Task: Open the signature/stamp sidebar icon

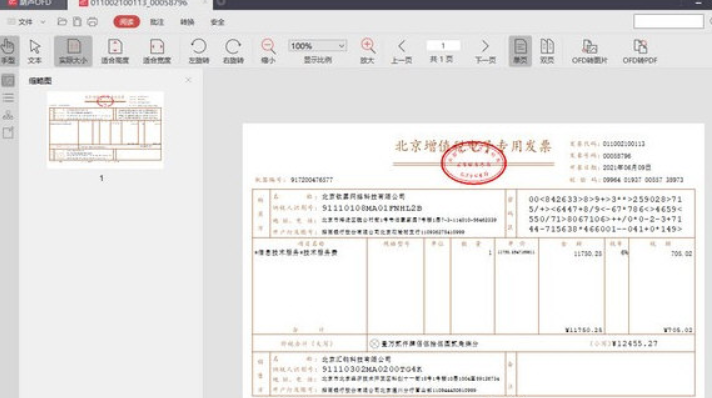Action: (x=8, y=115)
